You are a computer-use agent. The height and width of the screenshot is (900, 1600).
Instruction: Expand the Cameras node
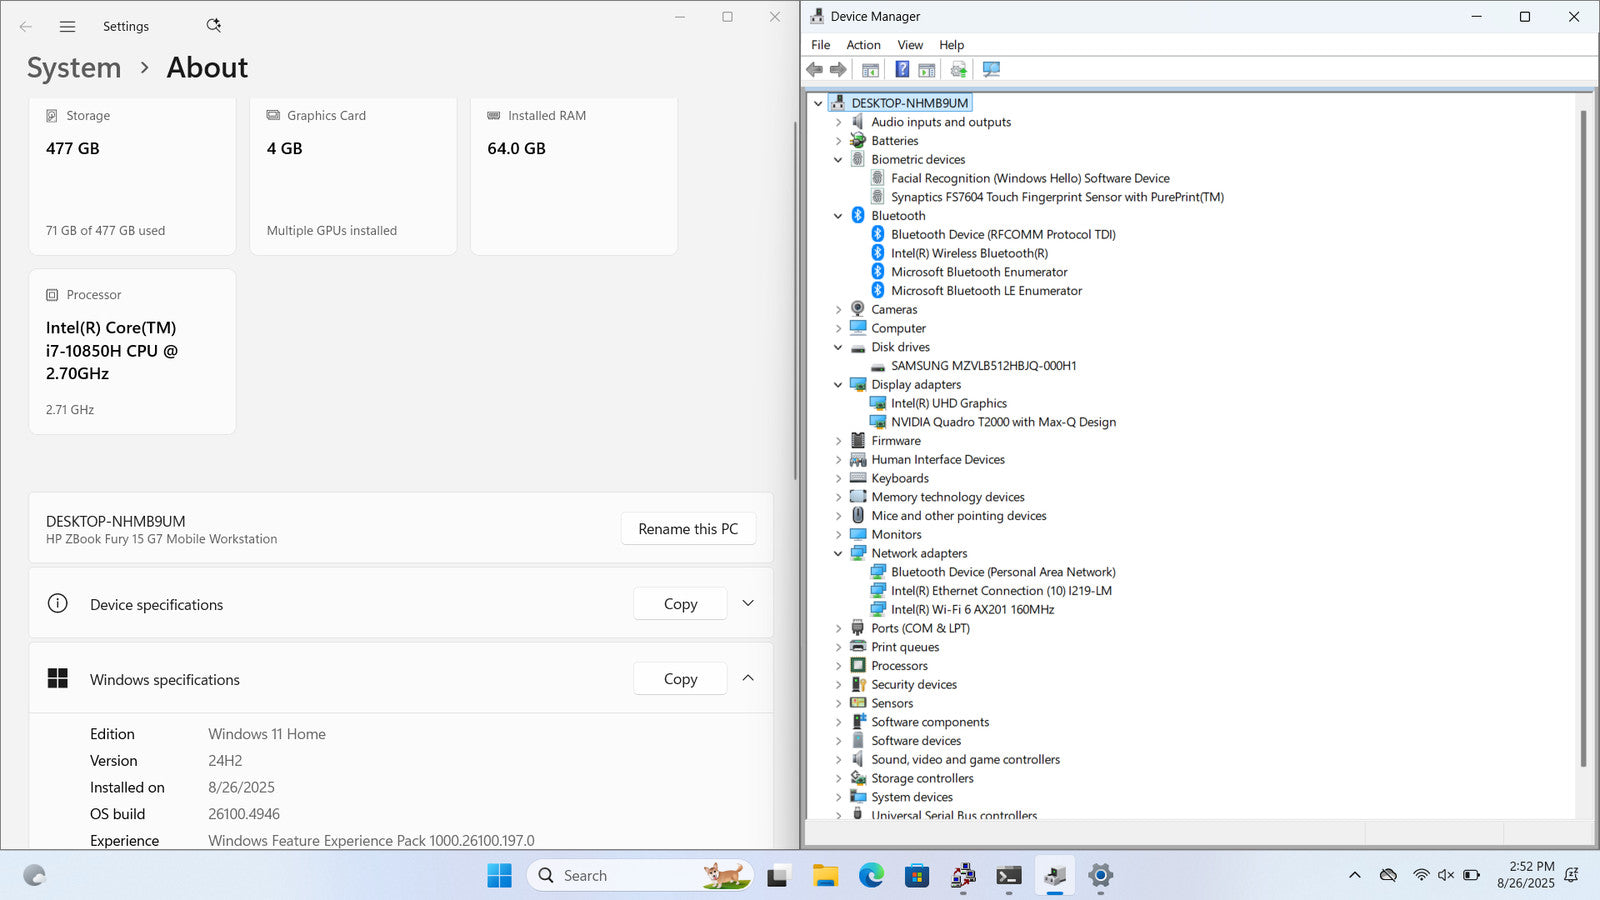pos(838,310)
